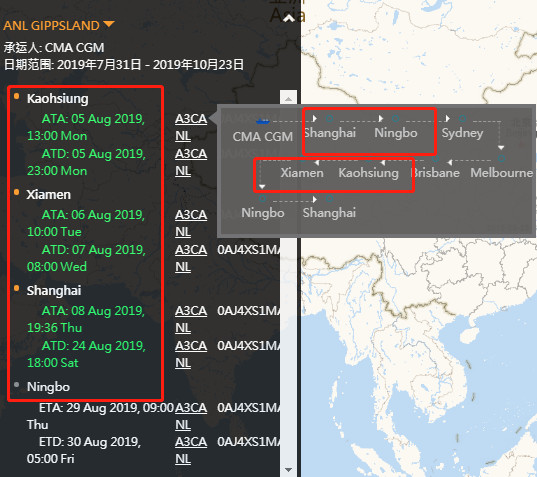
Task: Select the Shanghai port entry in schedule
Action: click(x=54, y=290)
